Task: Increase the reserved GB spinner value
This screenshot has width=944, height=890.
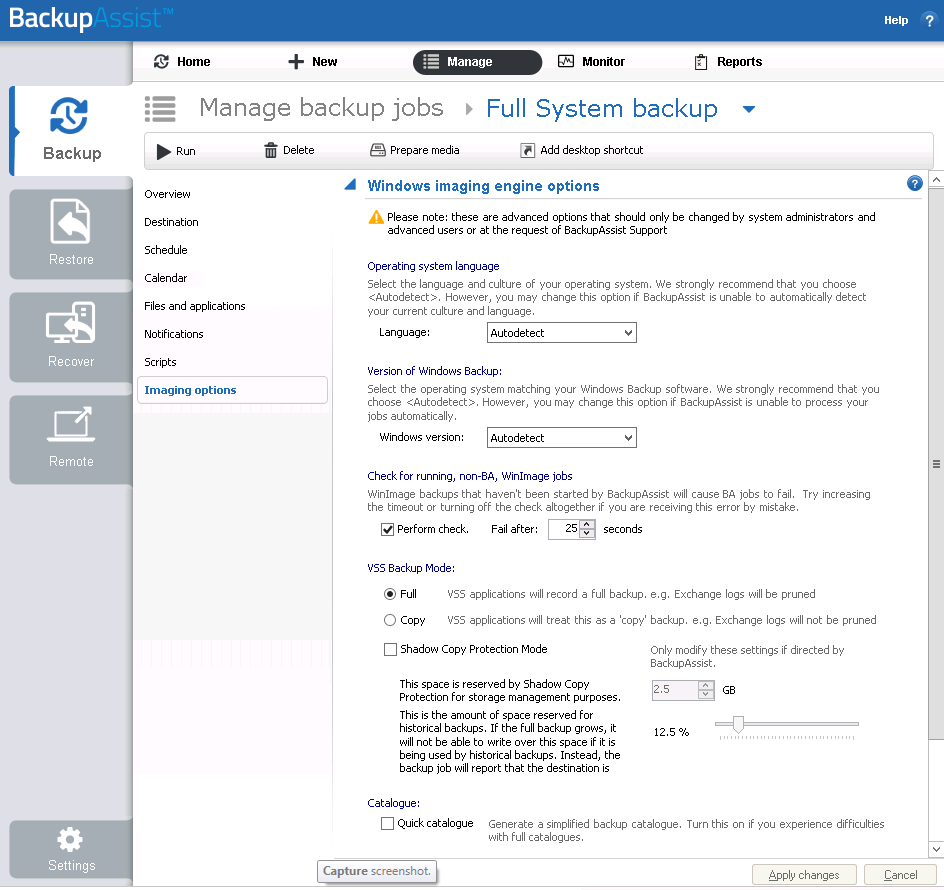Action: pos(706,685)
